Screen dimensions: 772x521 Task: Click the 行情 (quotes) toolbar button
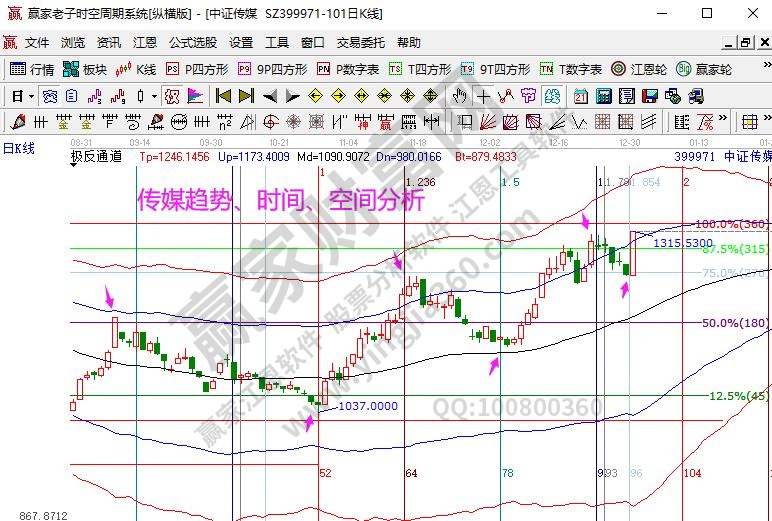(x=31, y=69)
